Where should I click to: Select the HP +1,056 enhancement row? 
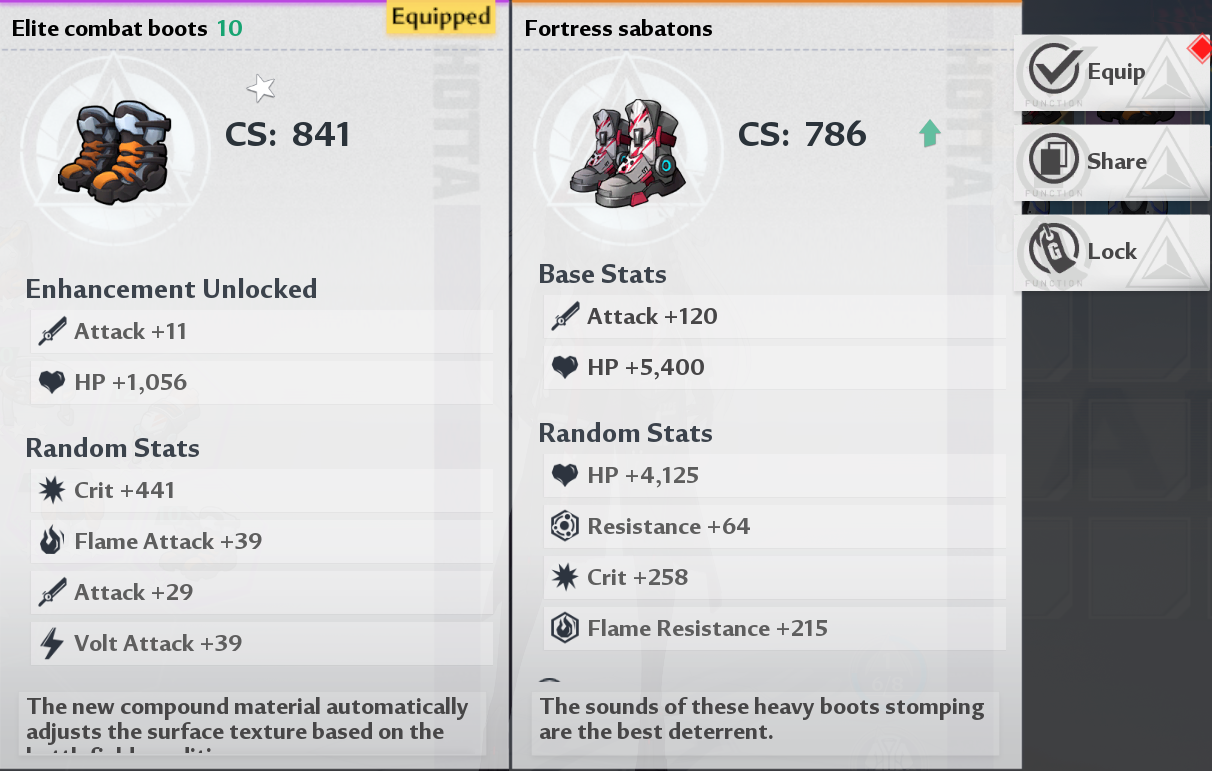pyautogui.click(x=262, y=382)
